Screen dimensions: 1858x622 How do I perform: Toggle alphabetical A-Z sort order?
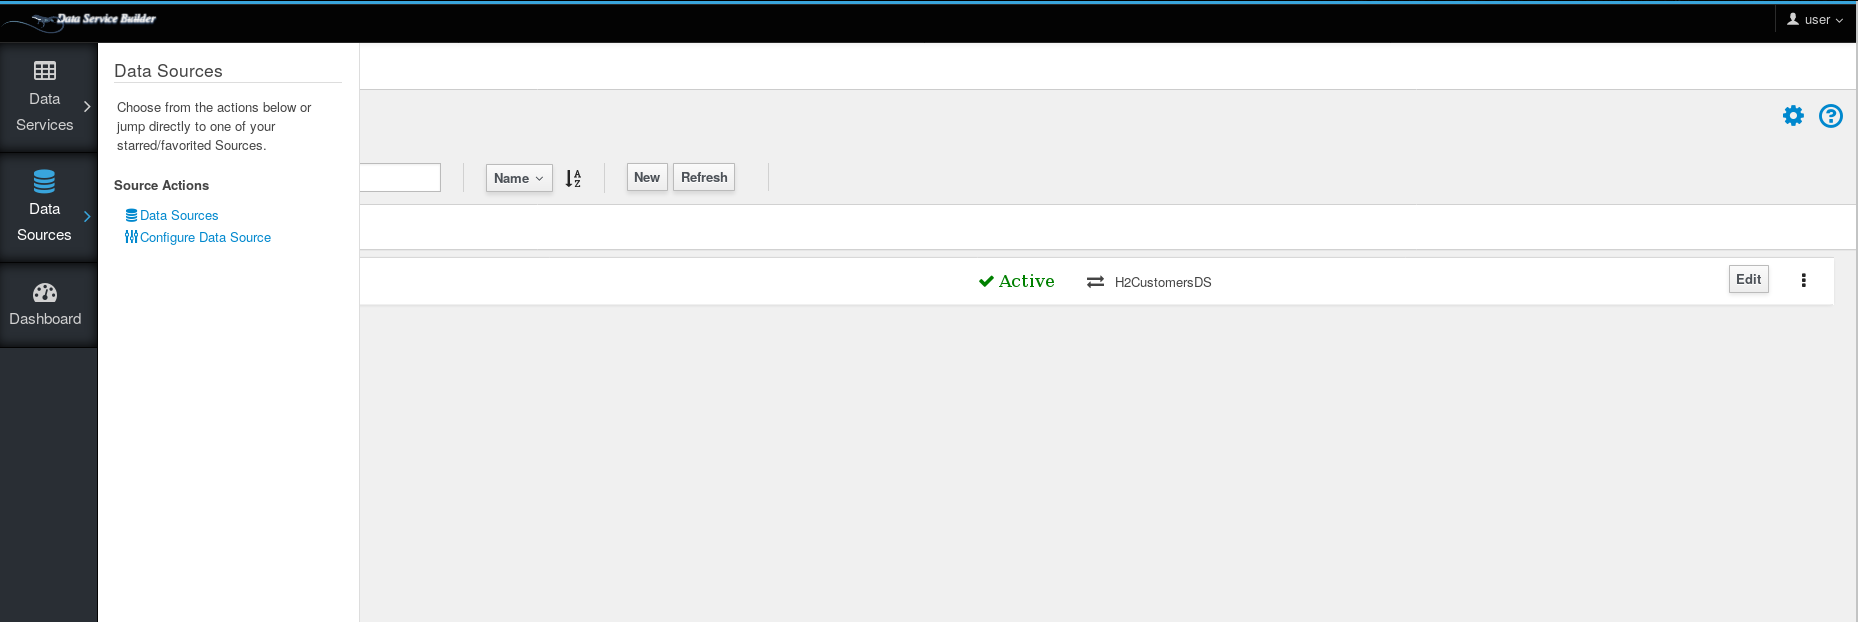(x=573, y=178)
